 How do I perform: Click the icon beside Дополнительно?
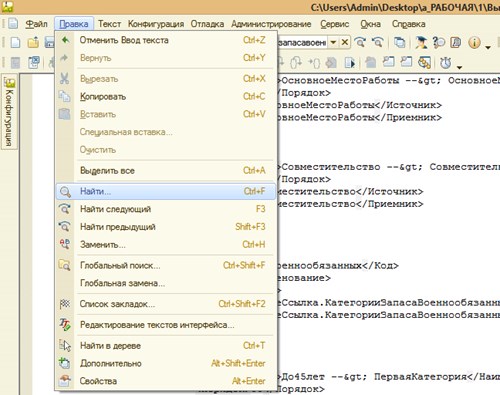65,363
